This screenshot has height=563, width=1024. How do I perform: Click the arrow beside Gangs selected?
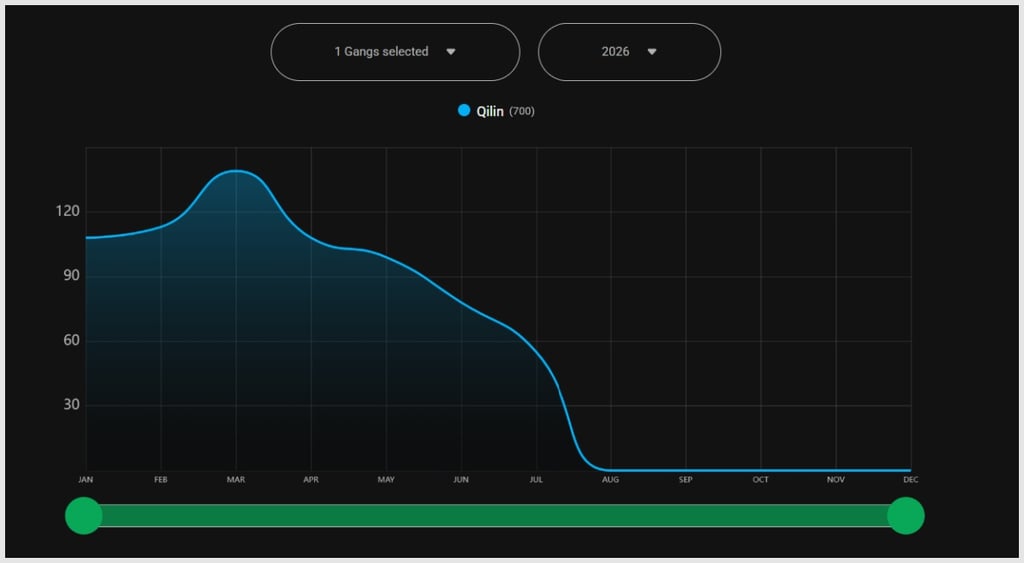pos(451,52)
